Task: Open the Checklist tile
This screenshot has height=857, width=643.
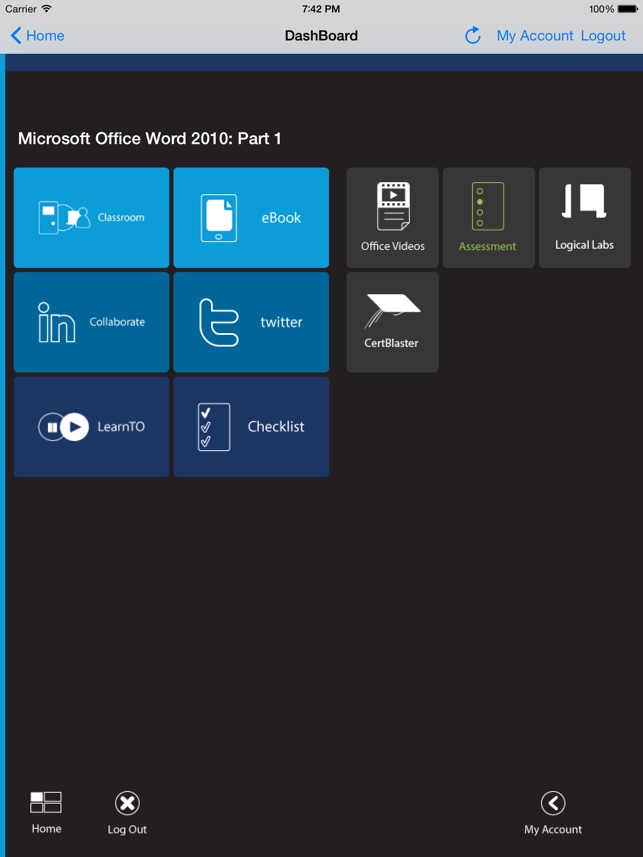Action: [251, 427]
